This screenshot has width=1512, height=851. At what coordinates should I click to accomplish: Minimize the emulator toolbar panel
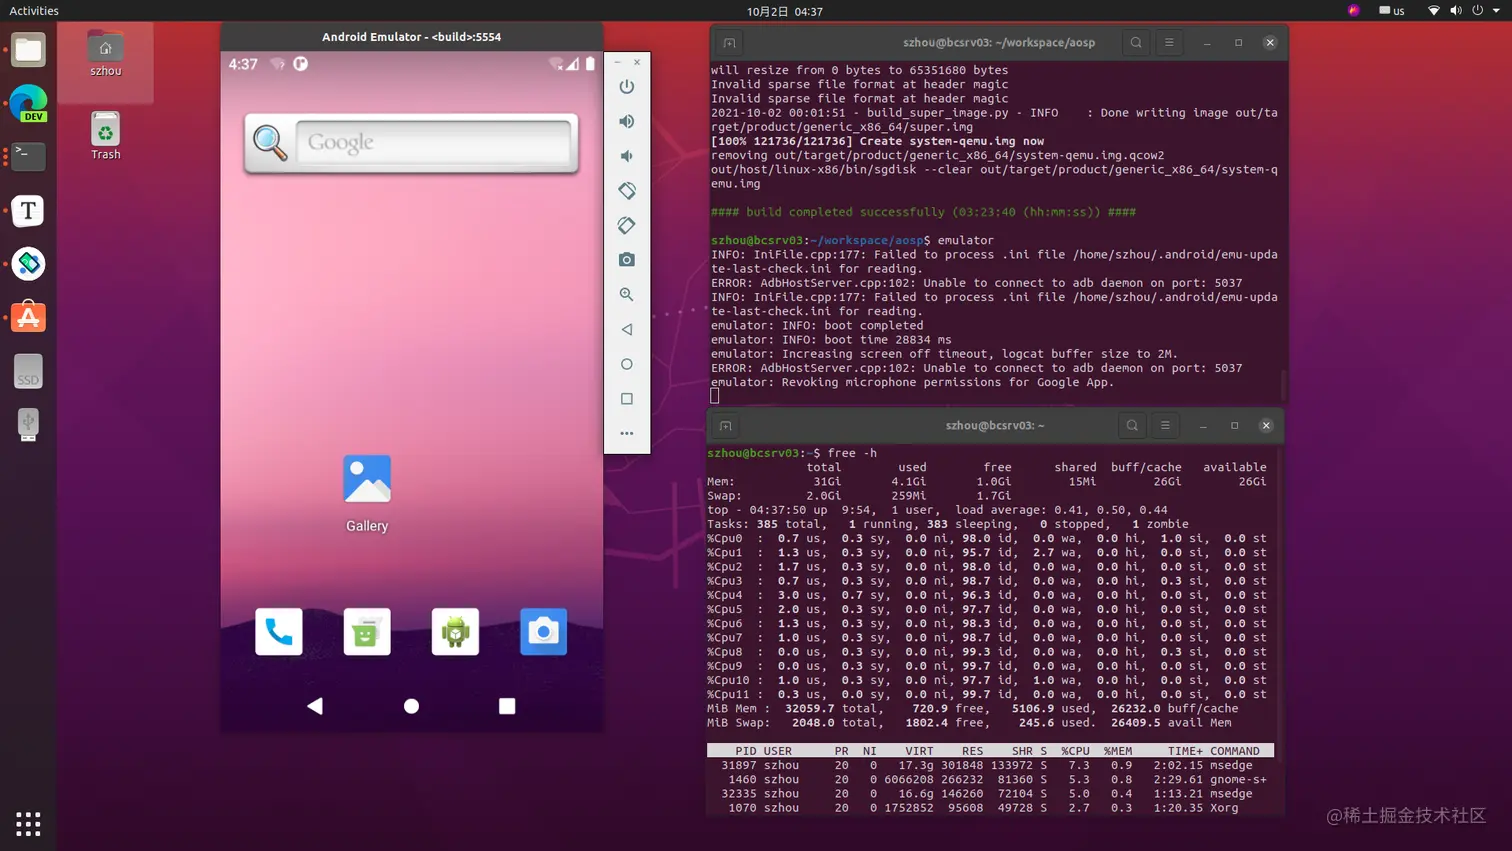618,62
